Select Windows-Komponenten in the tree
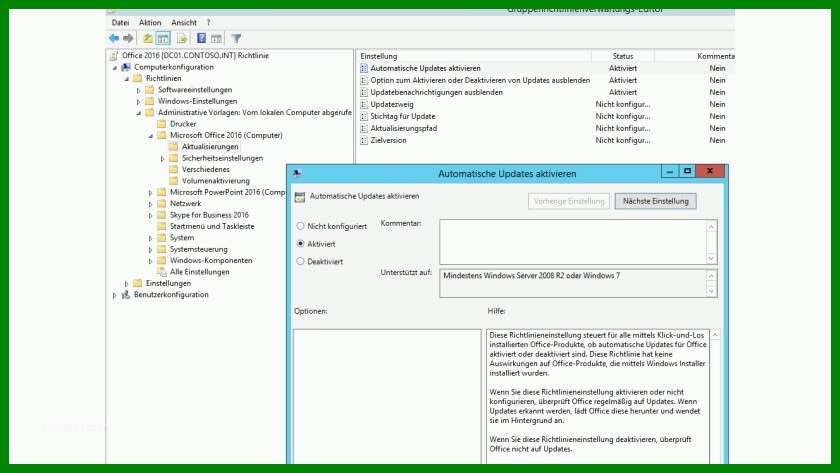 [x=211, y=260]
